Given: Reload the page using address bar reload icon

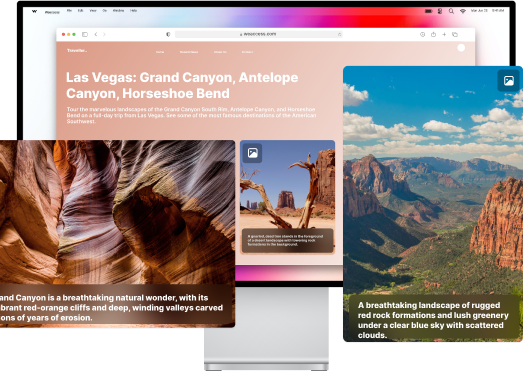Looking at the screenshot, I should point(339,34).
